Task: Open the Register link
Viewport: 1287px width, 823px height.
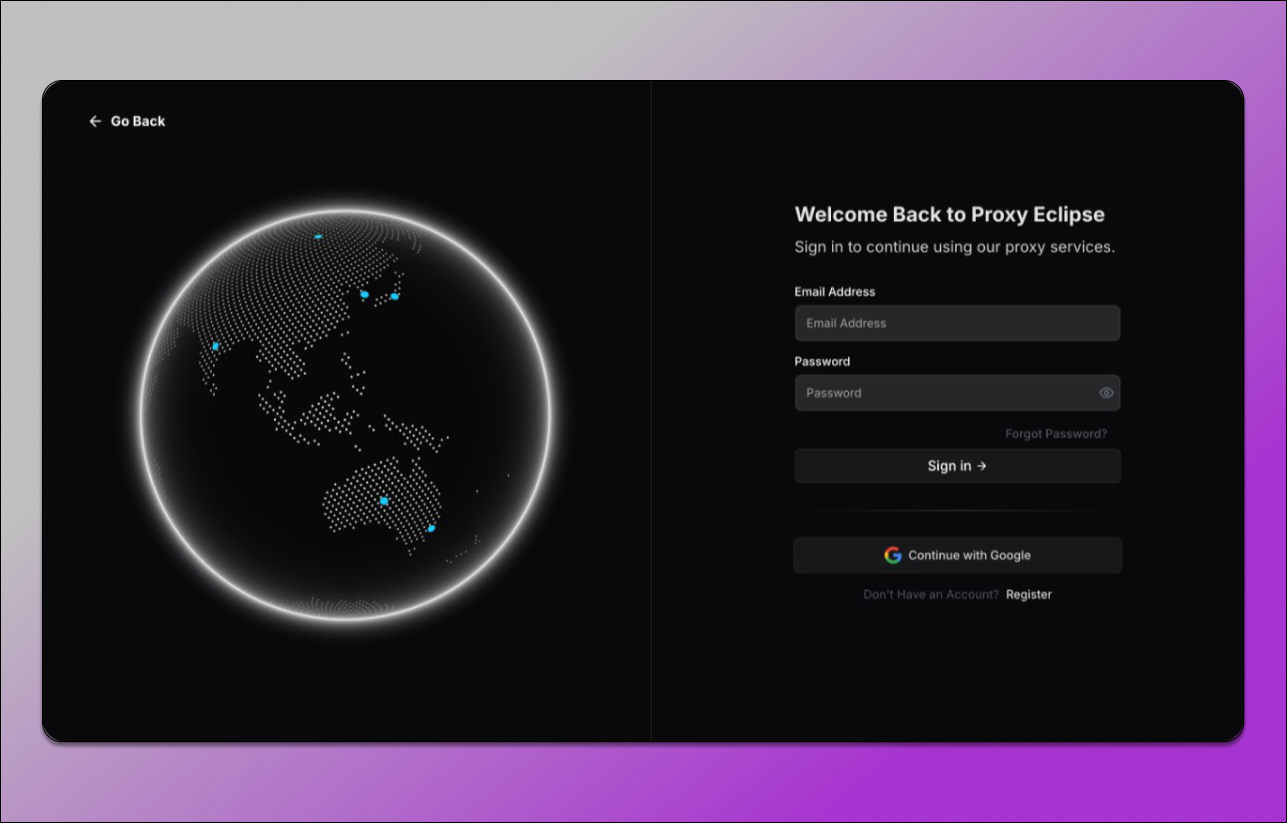Action: coord(1029,594)
